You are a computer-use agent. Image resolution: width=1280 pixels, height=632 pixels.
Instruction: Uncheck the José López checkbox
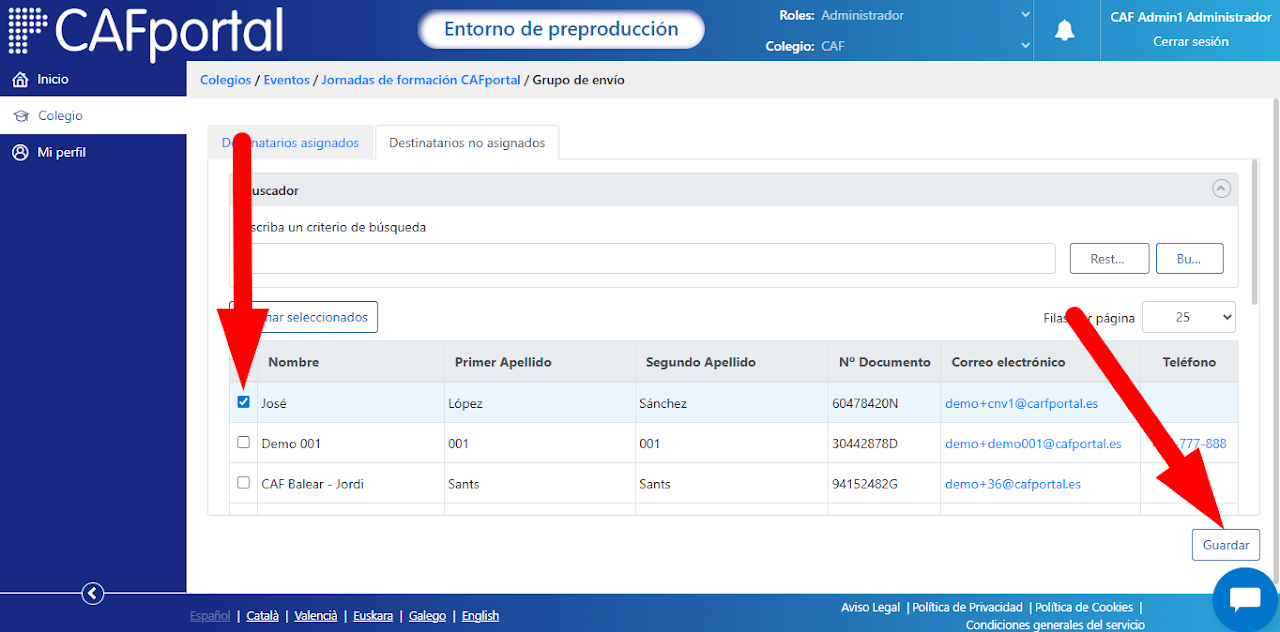[244, 402]
